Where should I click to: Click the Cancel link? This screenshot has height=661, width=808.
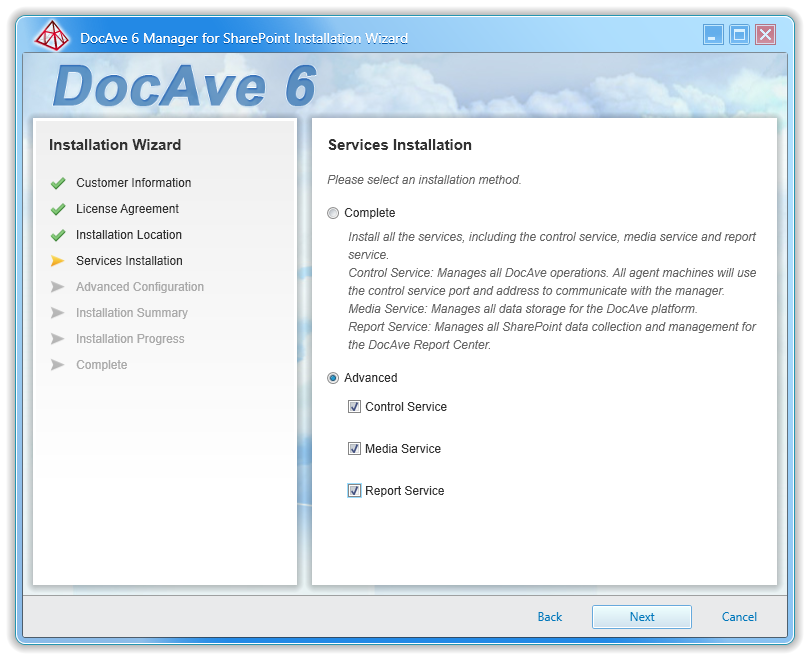739,617
